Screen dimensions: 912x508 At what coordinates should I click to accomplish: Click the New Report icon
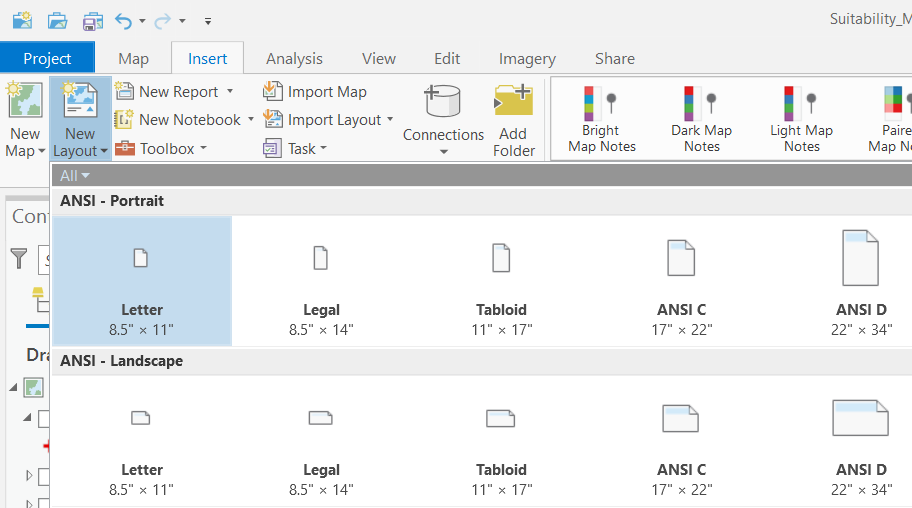point(125,92)
